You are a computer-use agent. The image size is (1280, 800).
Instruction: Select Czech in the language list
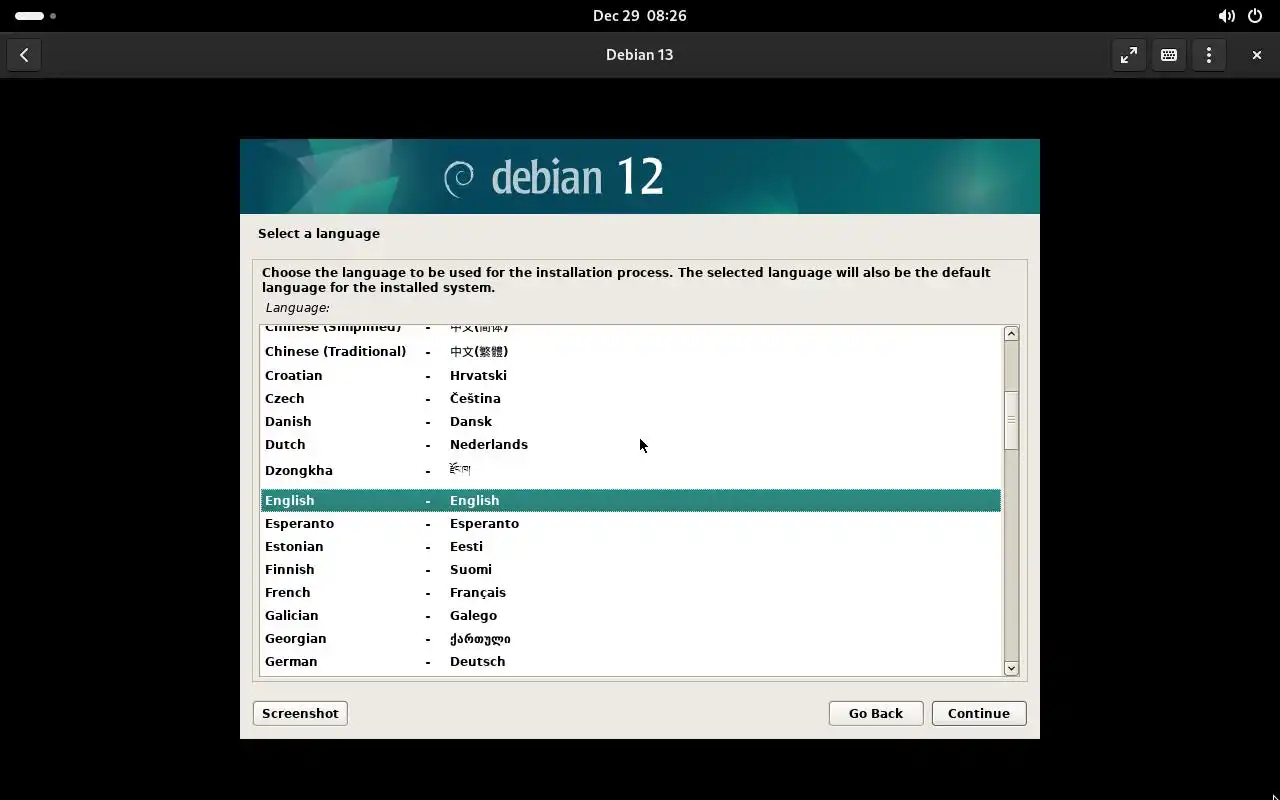pyautogui.click(x=630, y=398)
